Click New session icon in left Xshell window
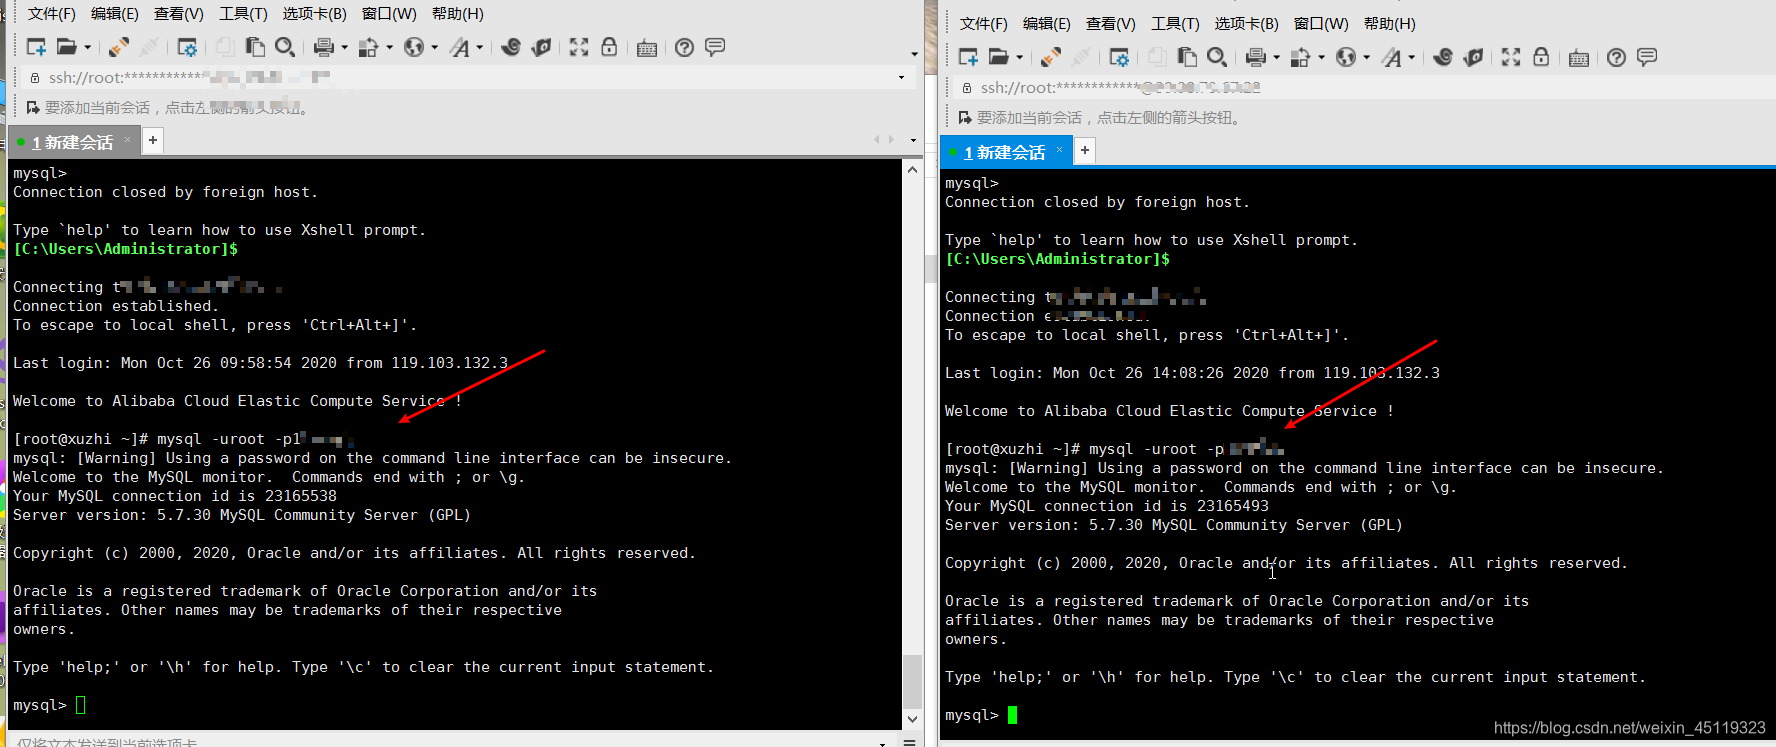The width and height of the screenshot is (1776, 747). [37, 47]
